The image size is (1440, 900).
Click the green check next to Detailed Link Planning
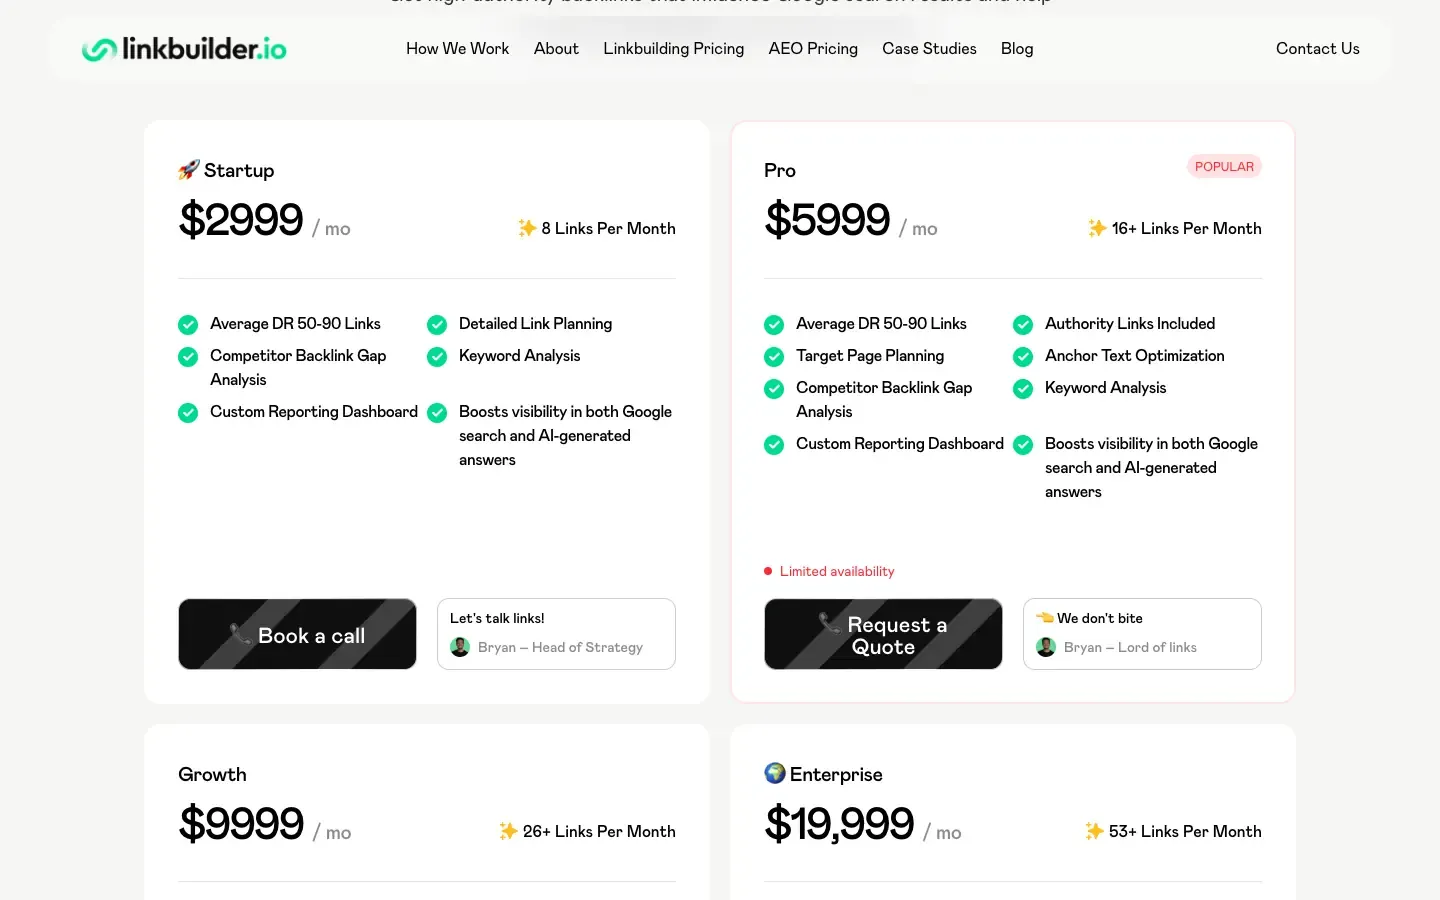coord(437,324)
